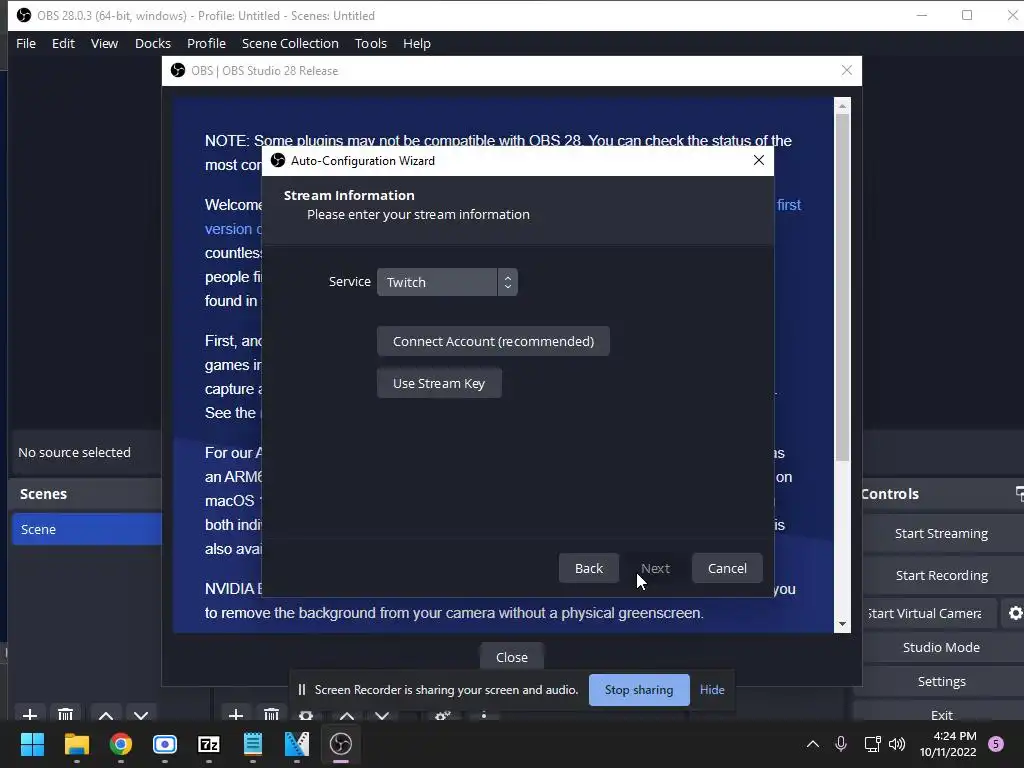The width and height of the screenshot is (1024, 768).
Task: Add a new source with the Sources plus icon
Action: [x=236, y=714]
